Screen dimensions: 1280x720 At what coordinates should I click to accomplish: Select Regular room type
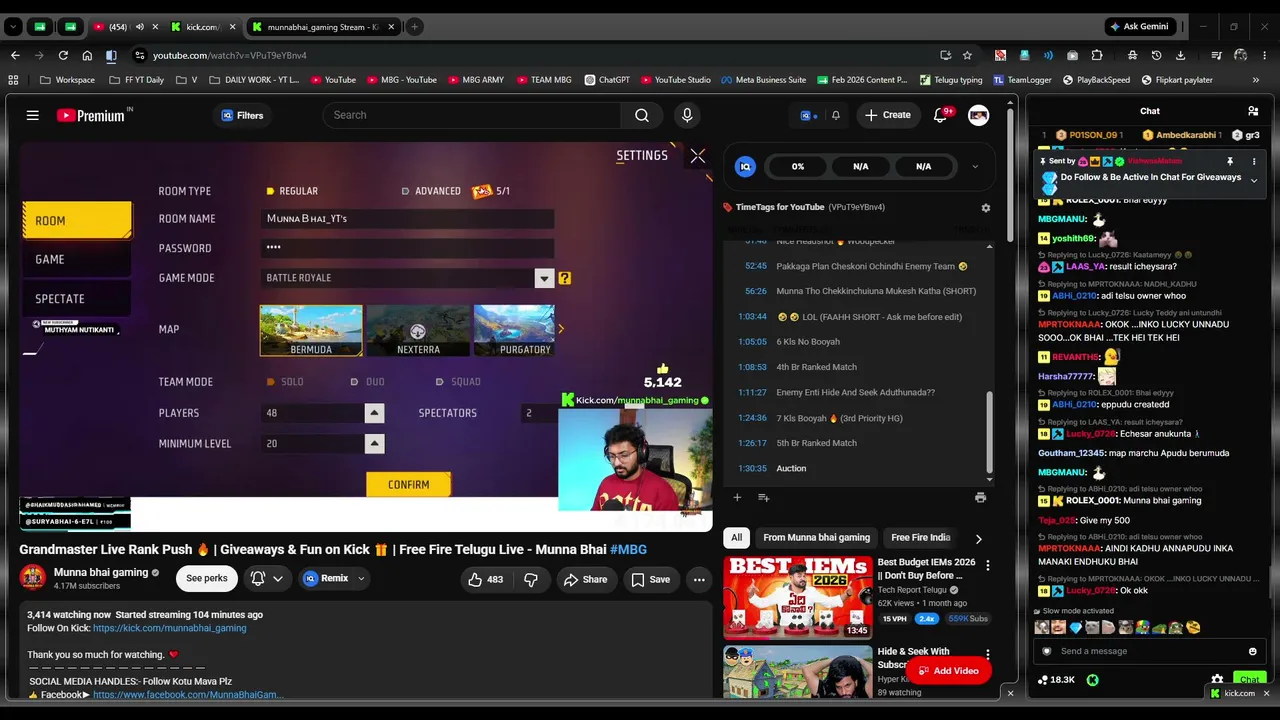point(292,191)
